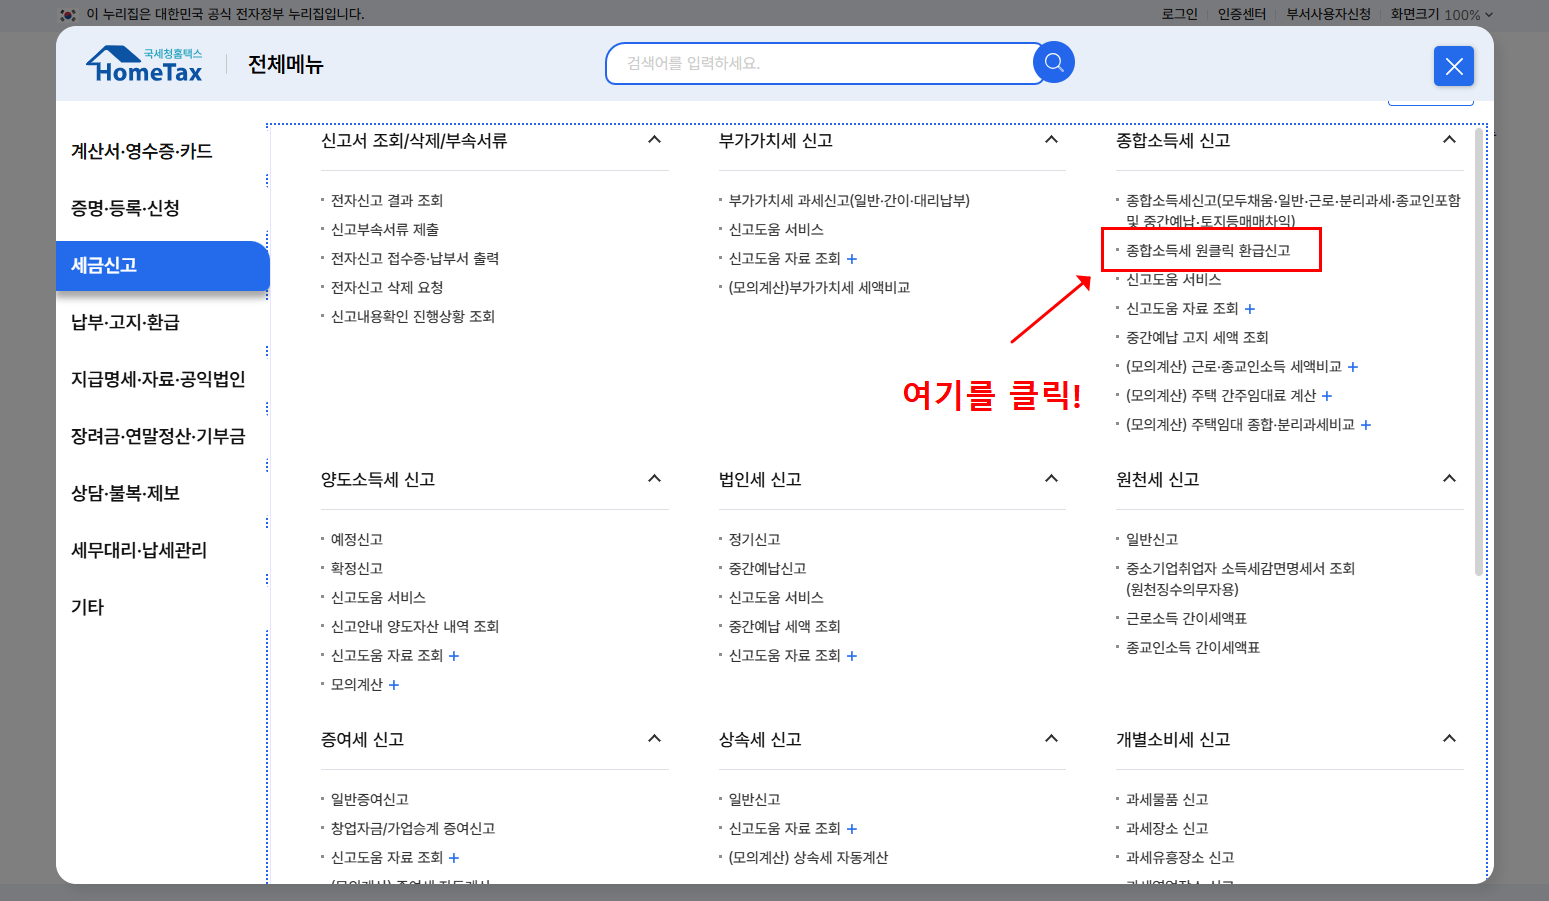Image resolution: width=1549 pixels, height=901 pixels.
Task: Click the search input field
Action: (820, 62)
